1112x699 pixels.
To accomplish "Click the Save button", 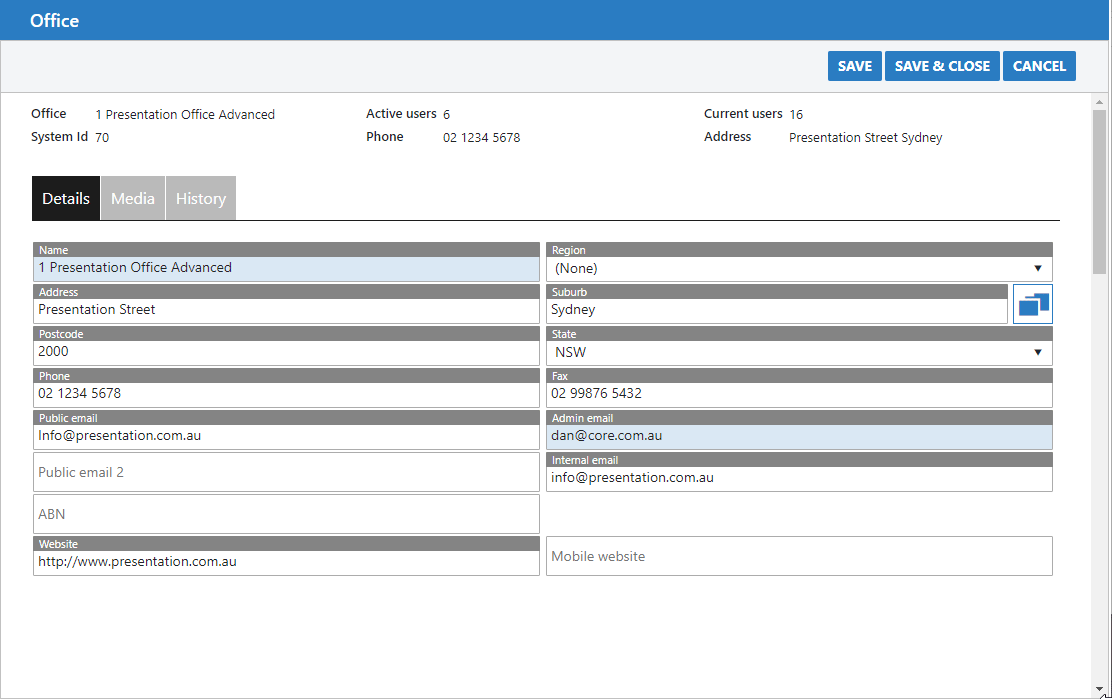I will tap(854, 66).
